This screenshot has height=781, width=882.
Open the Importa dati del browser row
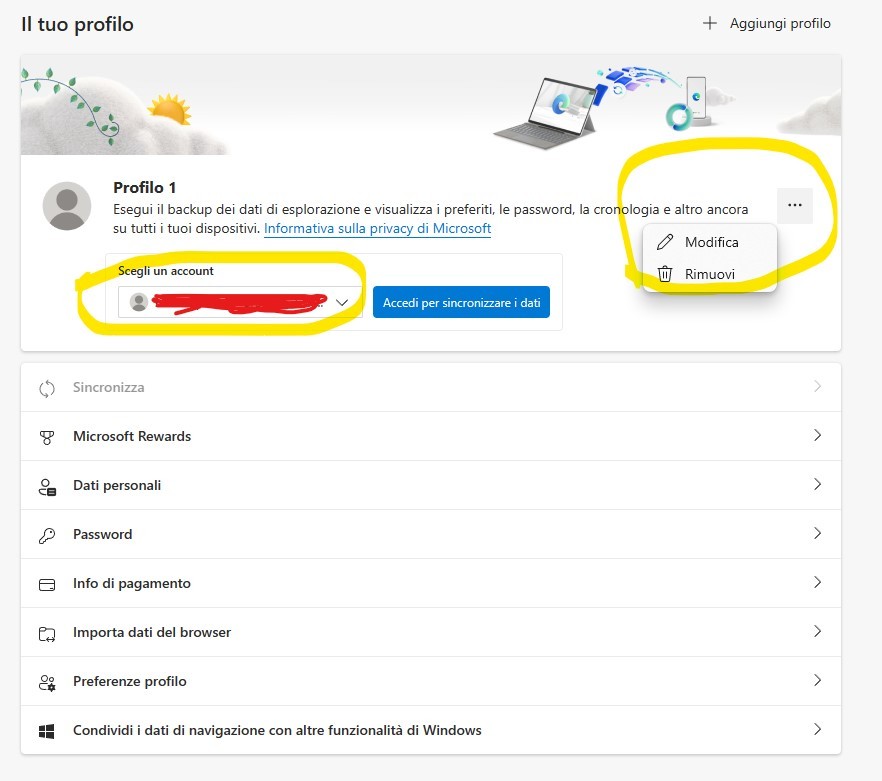tap(431, 632)
